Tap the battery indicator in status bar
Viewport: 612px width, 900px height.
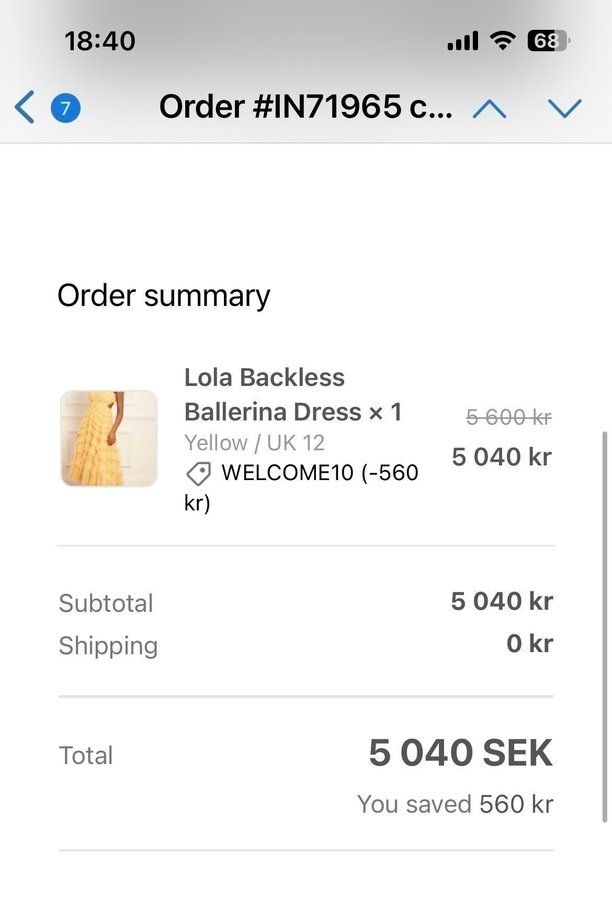548,41
